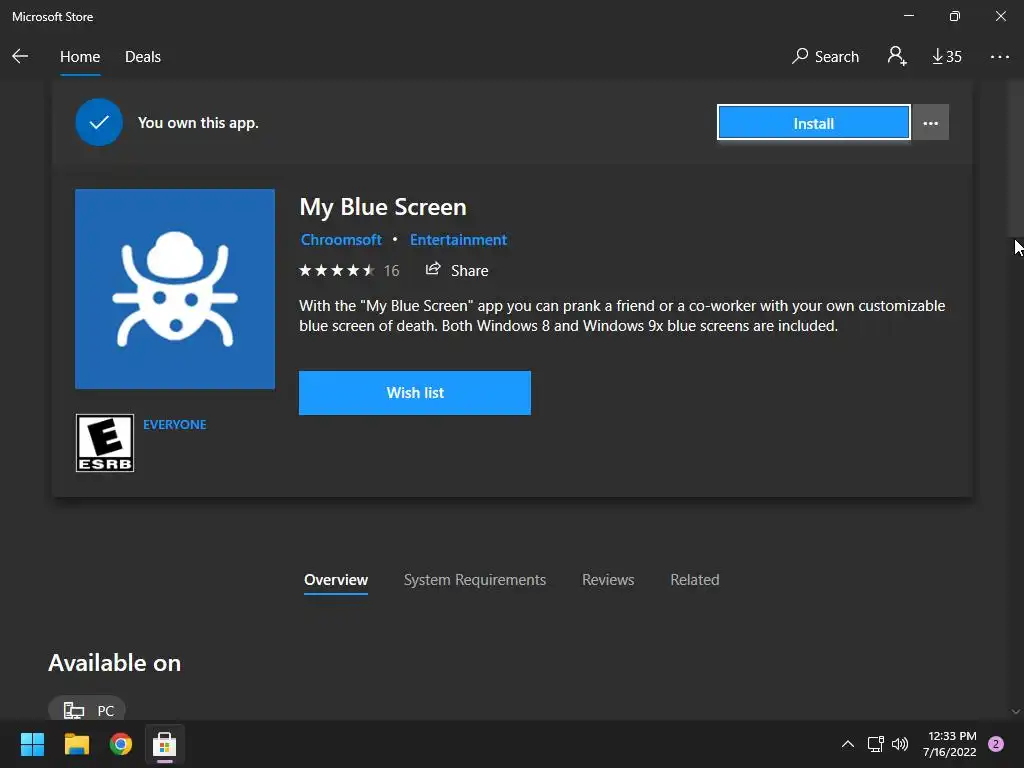Click the volume speaker tray icon

[900, 744]
